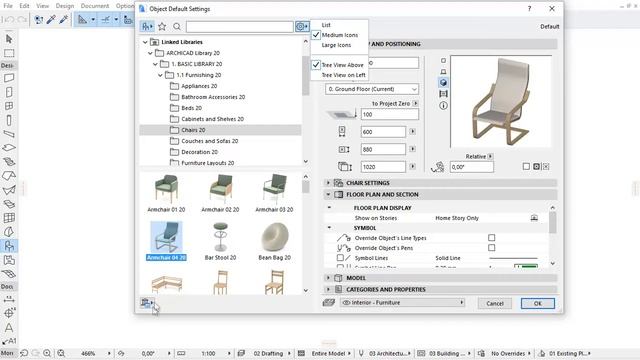Click the library search input field
The height and width of the screenshot is (360, 640).
240,27
